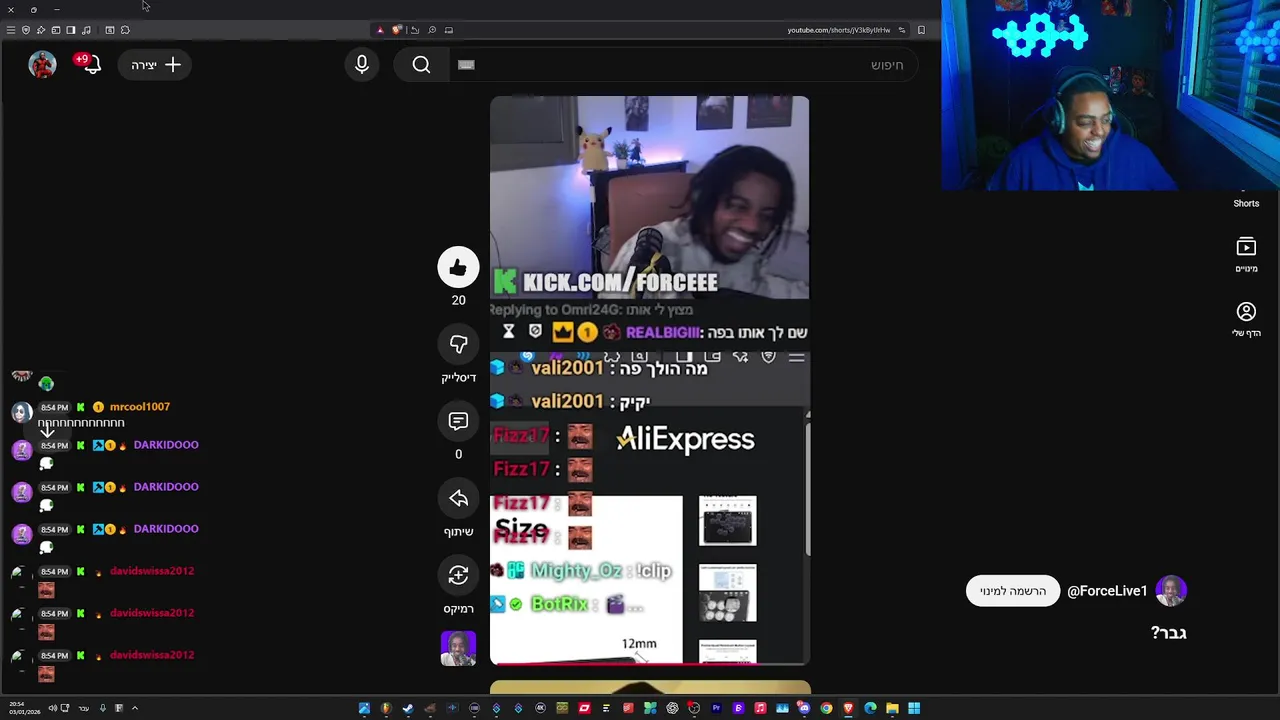The width and height of the screenshot is (1280, 720).
Task: Click the first DARKIDOOO chat username
Action: pyautogui.click(x=166, y=445)
